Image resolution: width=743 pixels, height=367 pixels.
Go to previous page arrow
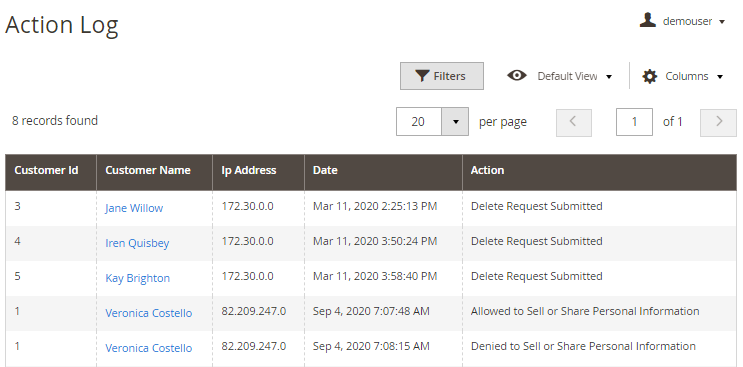(573, 122)
